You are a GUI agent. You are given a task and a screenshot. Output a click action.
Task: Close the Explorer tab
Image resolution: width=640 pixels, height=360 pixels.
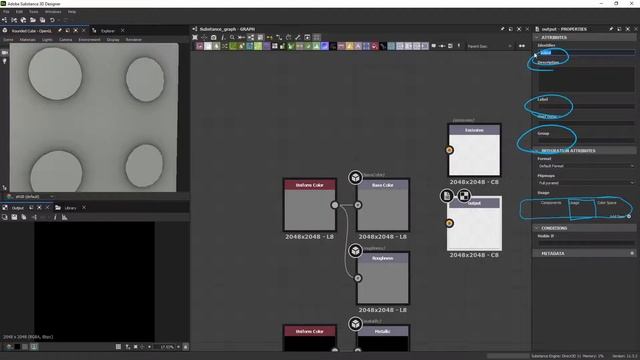pyautogui.click(x=122, y=31)
